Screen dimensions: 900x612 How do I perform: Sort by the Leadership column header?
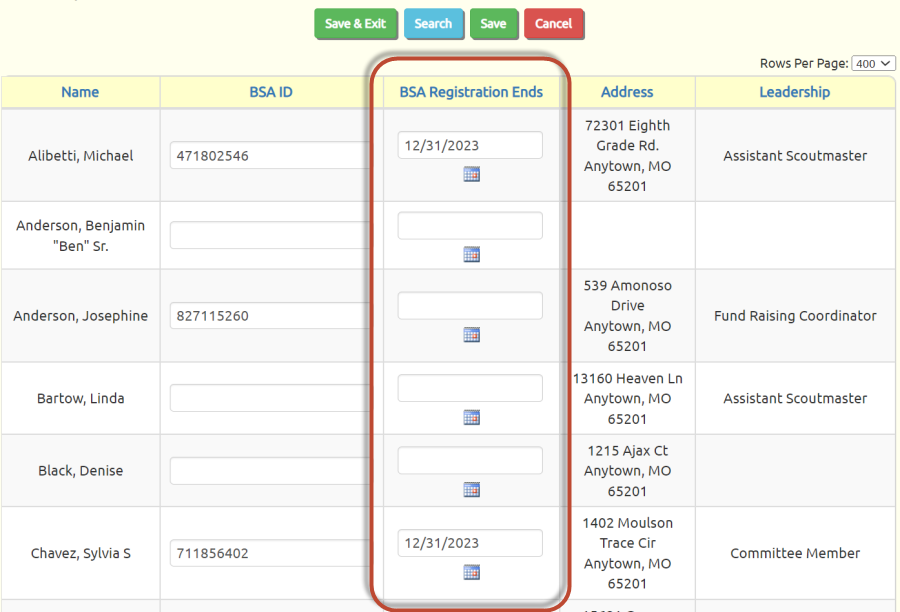pos(795,92)
